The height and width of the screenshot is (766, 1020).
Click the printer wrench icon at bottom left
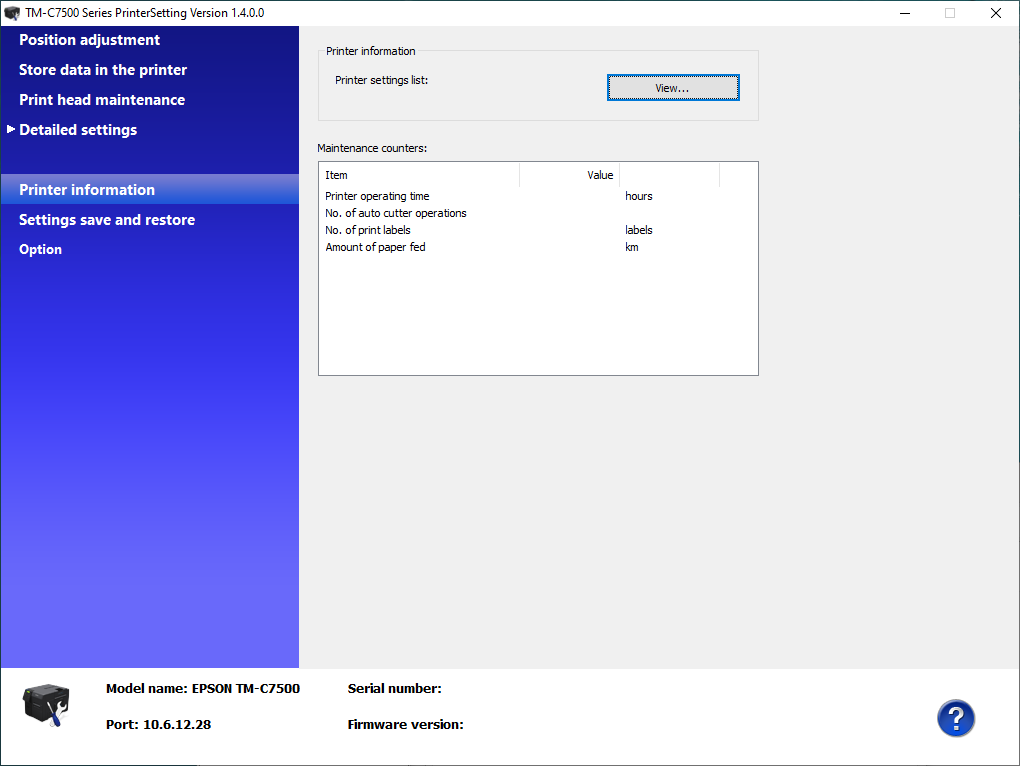44,705
